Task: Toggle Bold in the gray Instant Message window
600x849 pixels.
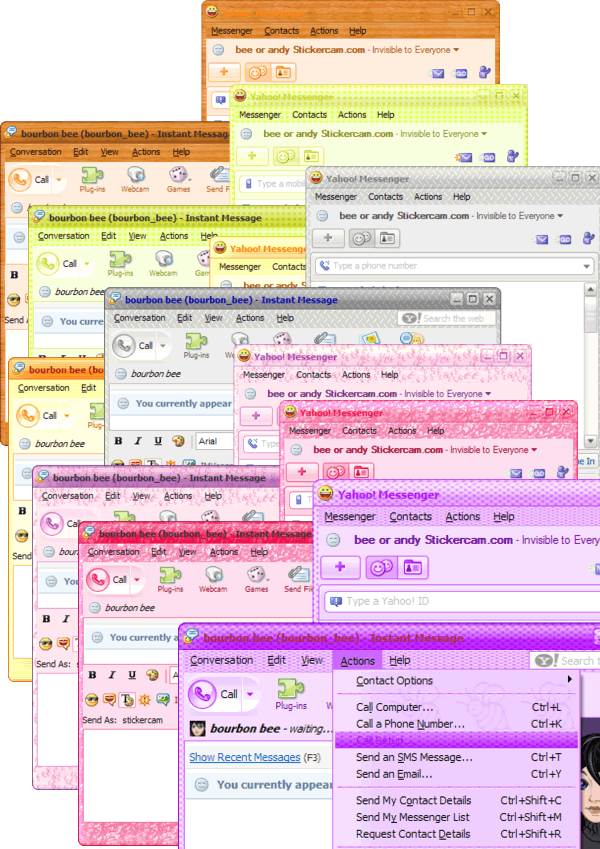Action: coord(119,441)
